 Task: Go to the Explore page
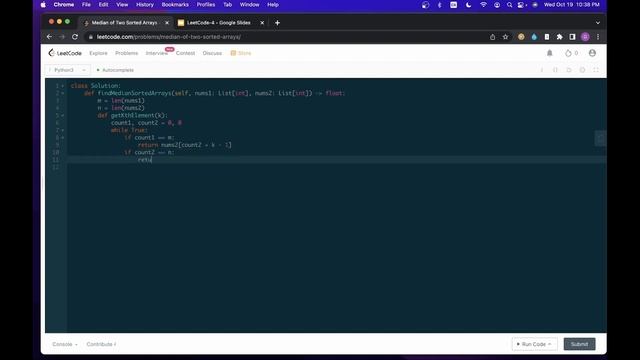pos(98,53)
